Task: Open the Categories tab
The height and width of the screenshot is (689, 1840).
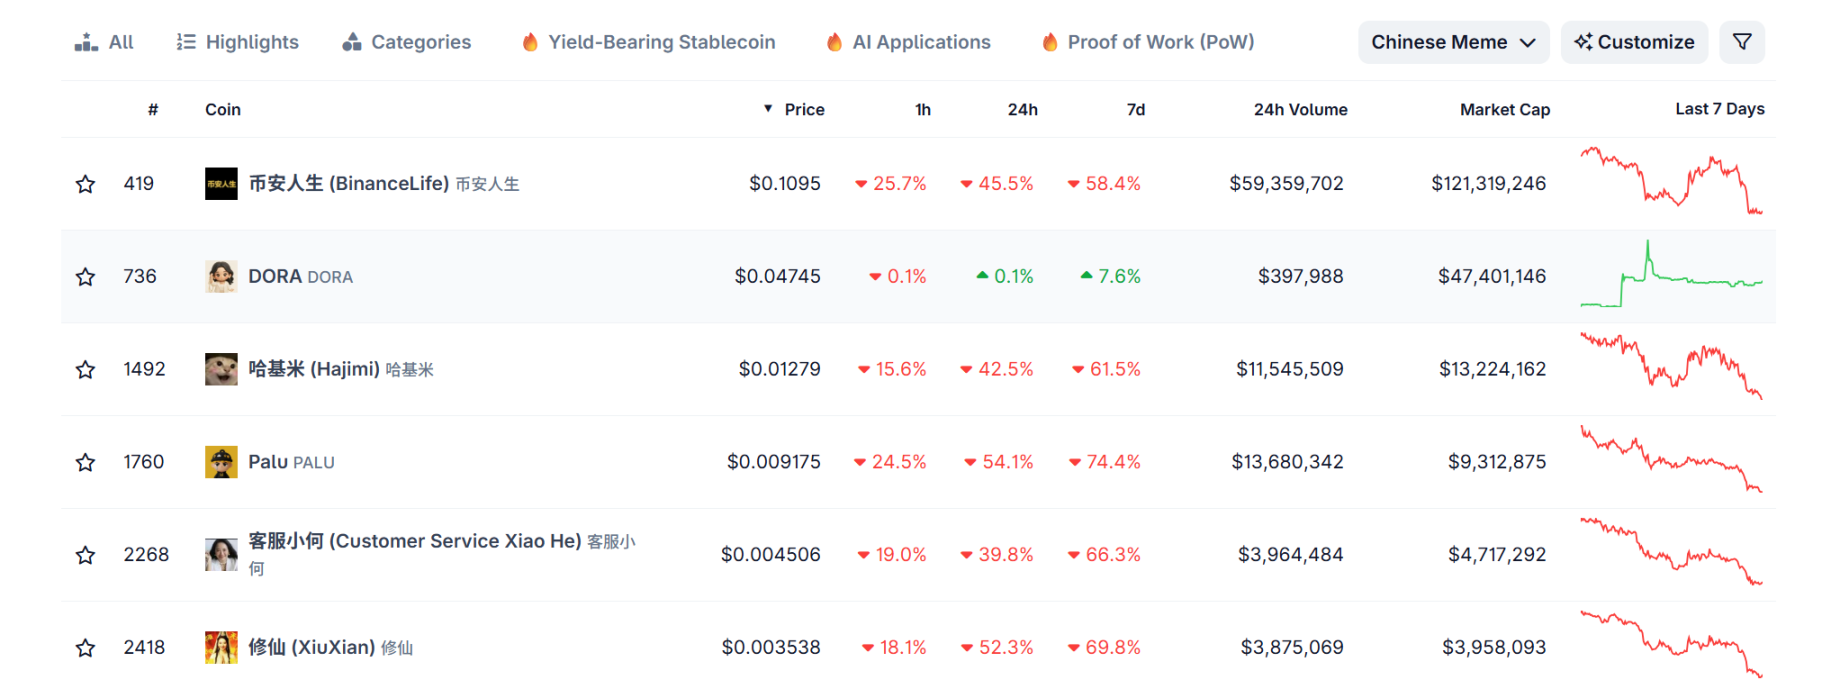Action: (x=407, y=42)
